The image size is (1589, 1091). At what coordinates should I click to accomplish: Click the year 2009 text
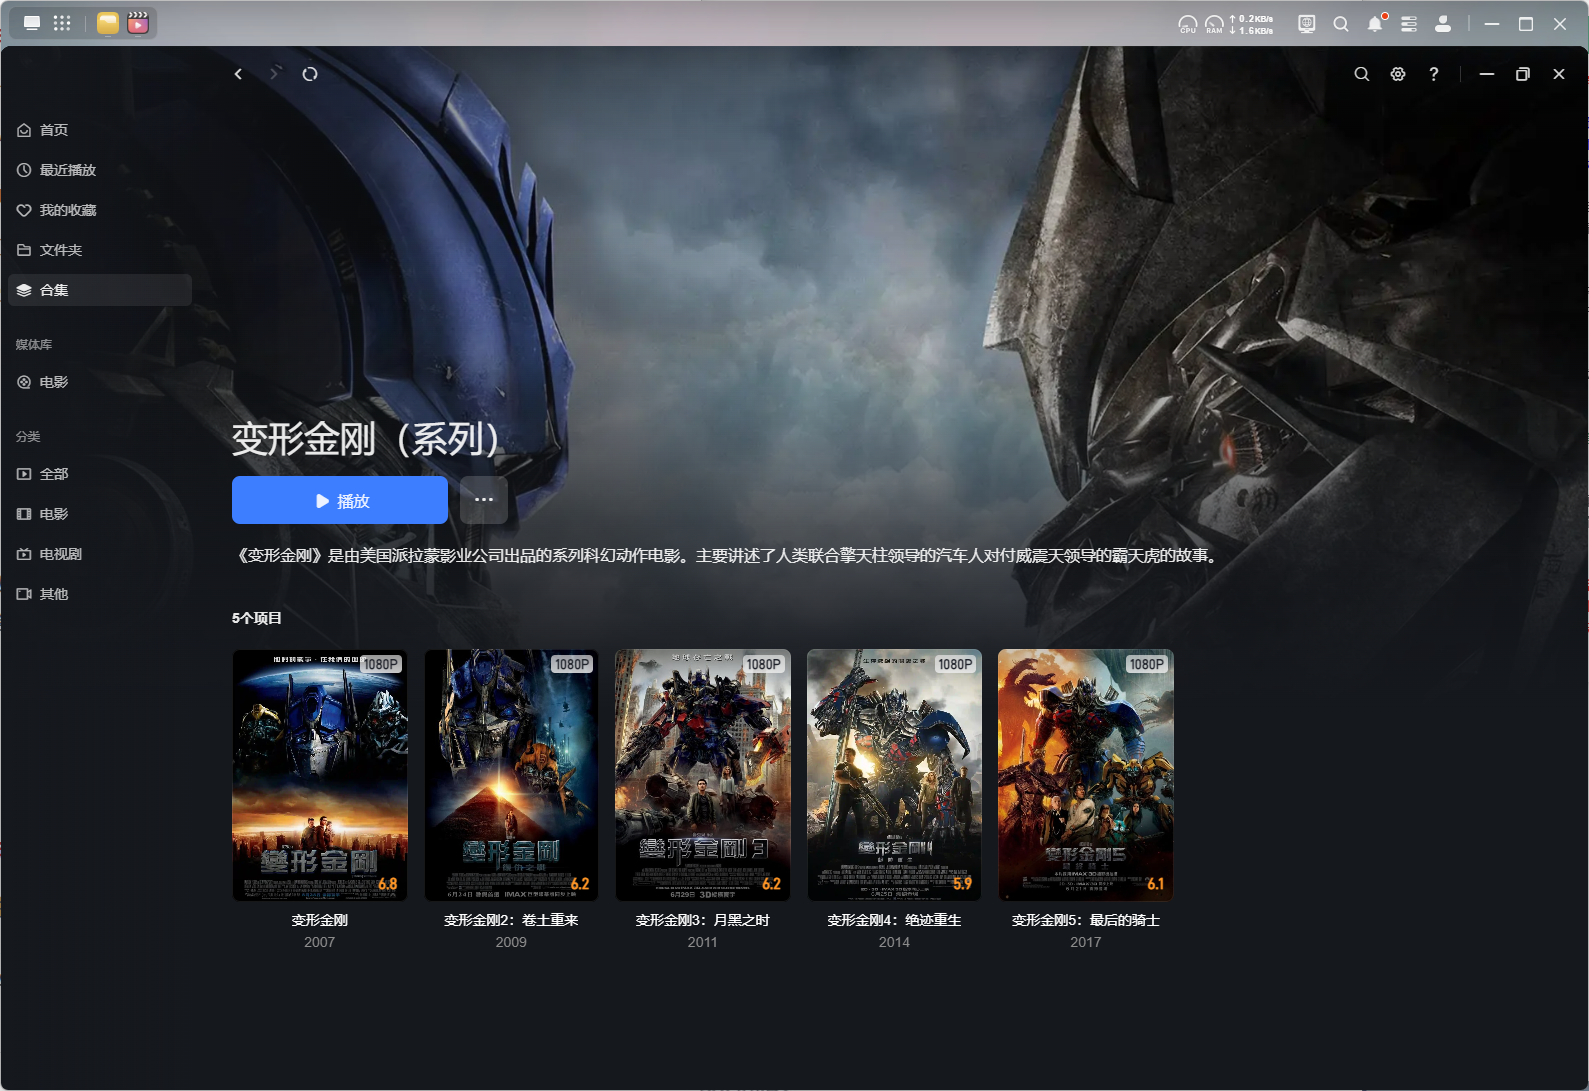511,942
